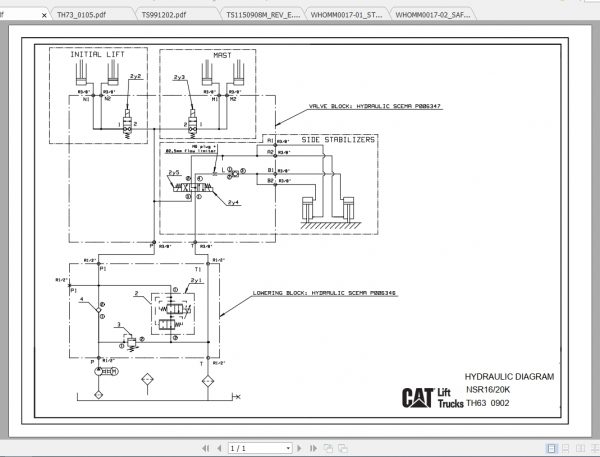Click the TH63 0902 document number
The image size is (600, 457).
click(488, 403)
